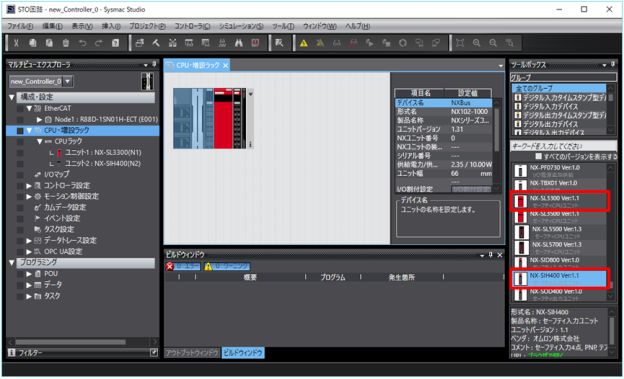Image resolution: width=624 pixels, height=379 pixels.
Task: Click the circular sync icon in toolbar
Action: 403,43
